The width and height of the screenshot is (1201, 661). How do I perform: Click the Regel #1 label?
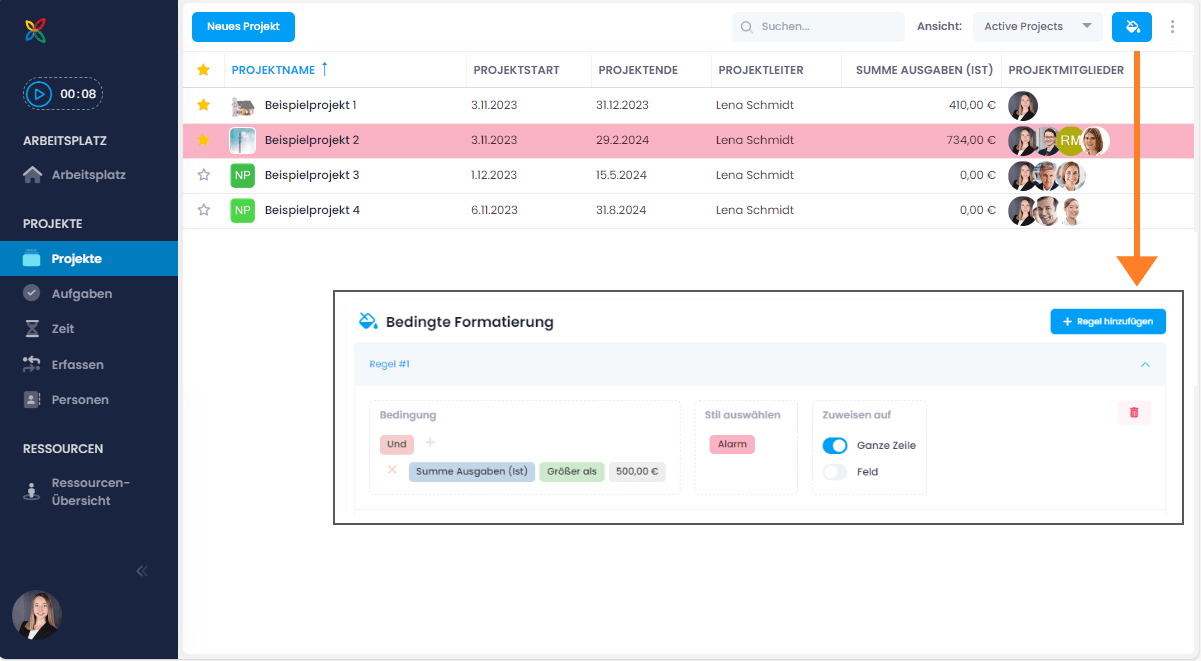(390, 365)
